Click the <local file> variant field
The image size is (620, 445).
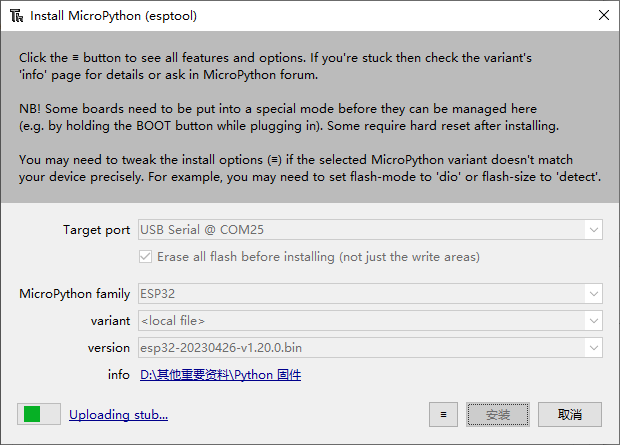coord(370,320)
